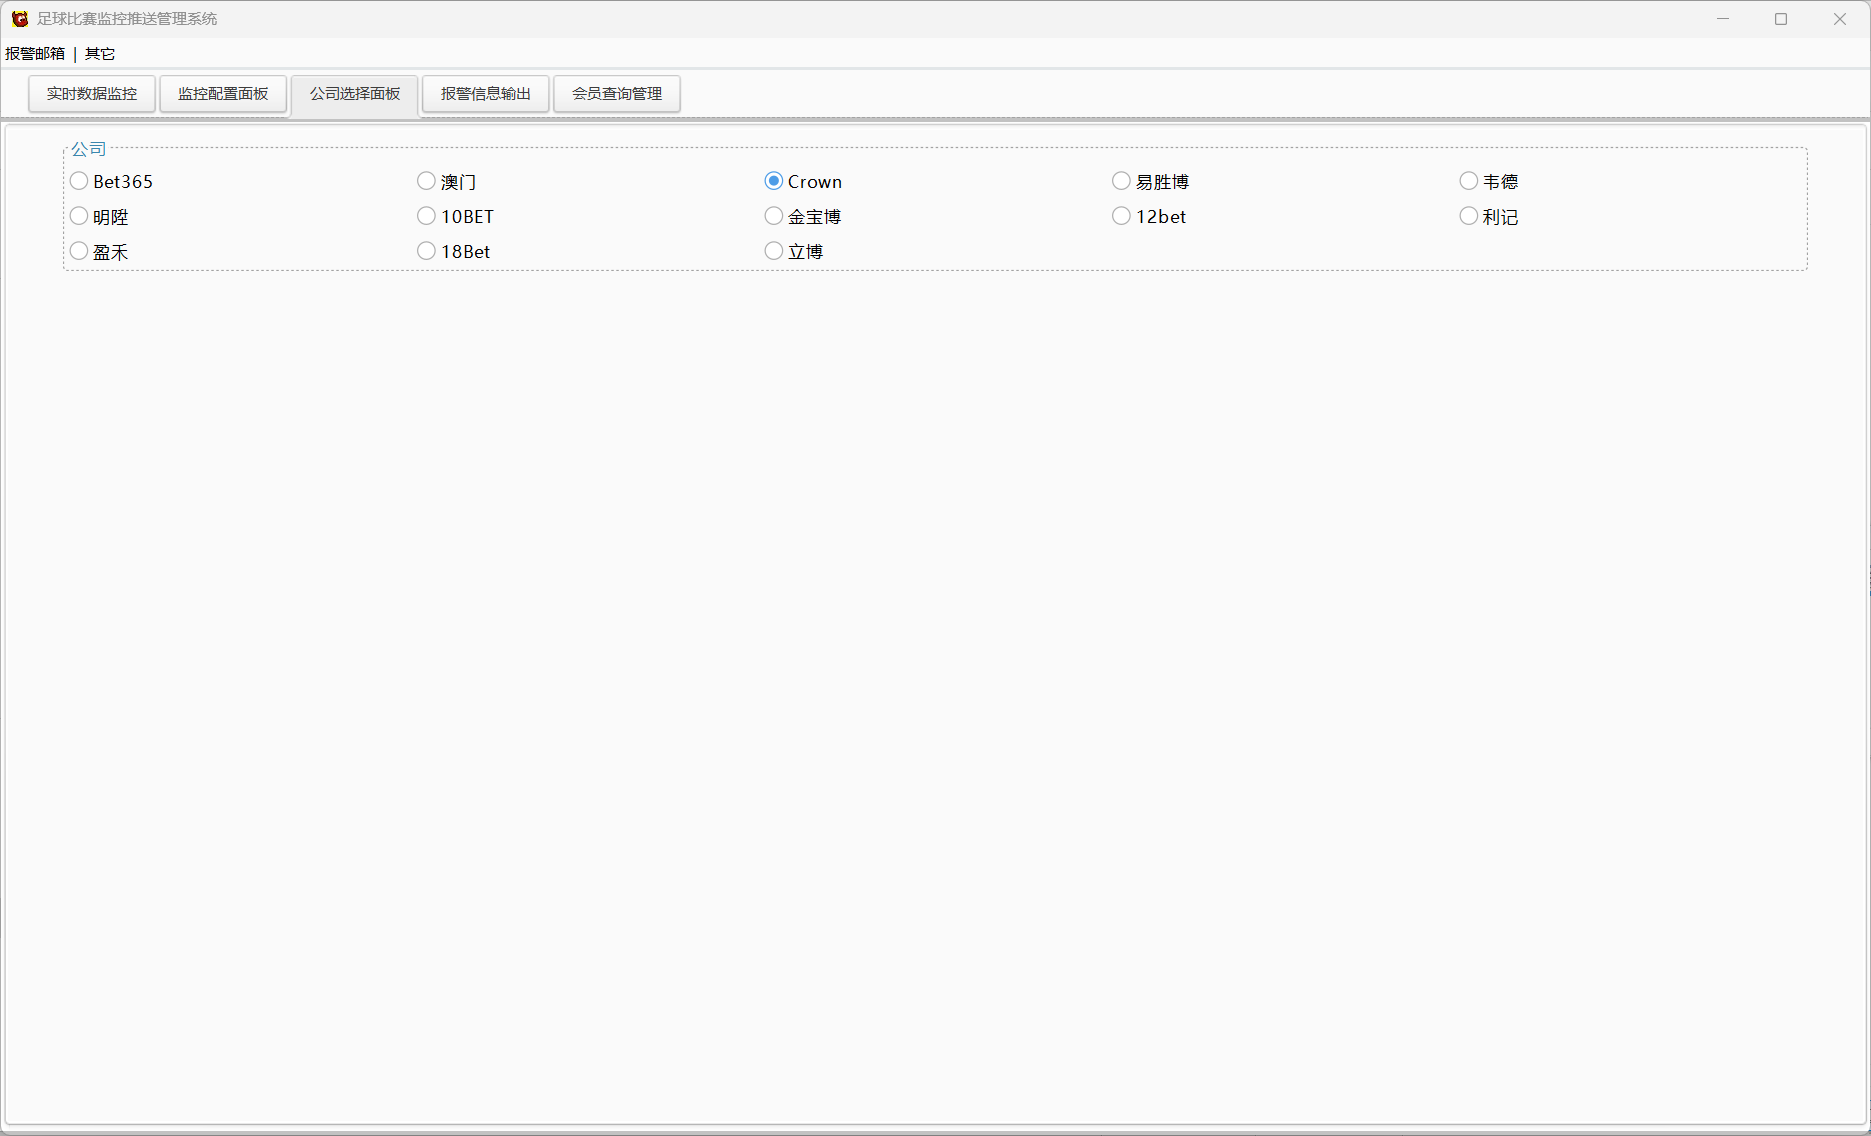Close the 足球比赛监控推送管理系统 window
The width and height of the screenshot is (1871, 1136).
click(1840, 19)
